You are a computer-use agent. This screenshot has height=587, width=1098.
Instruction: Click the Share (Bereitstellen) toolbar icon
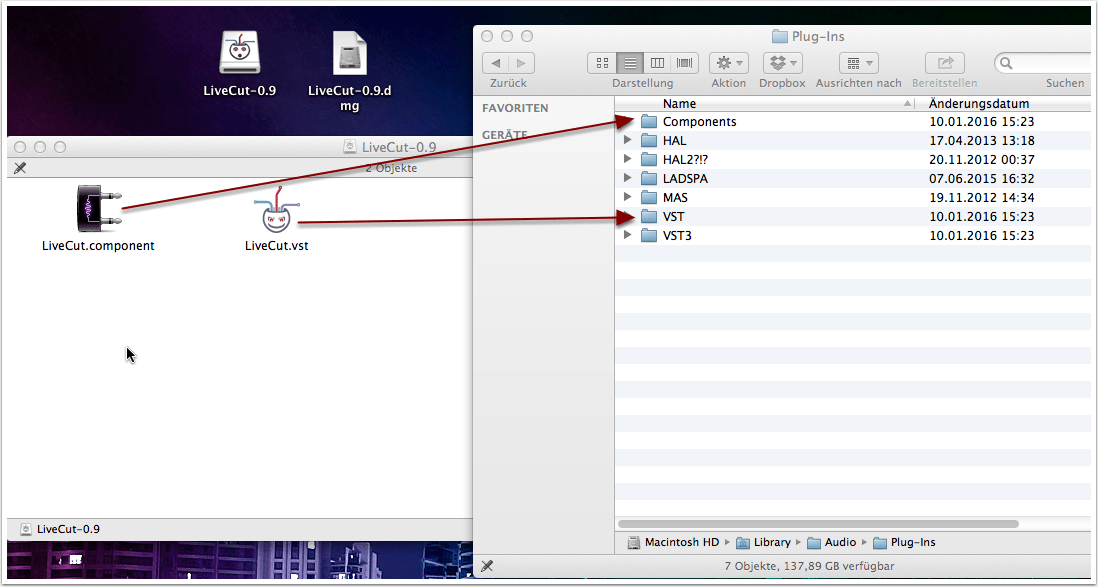944,63
